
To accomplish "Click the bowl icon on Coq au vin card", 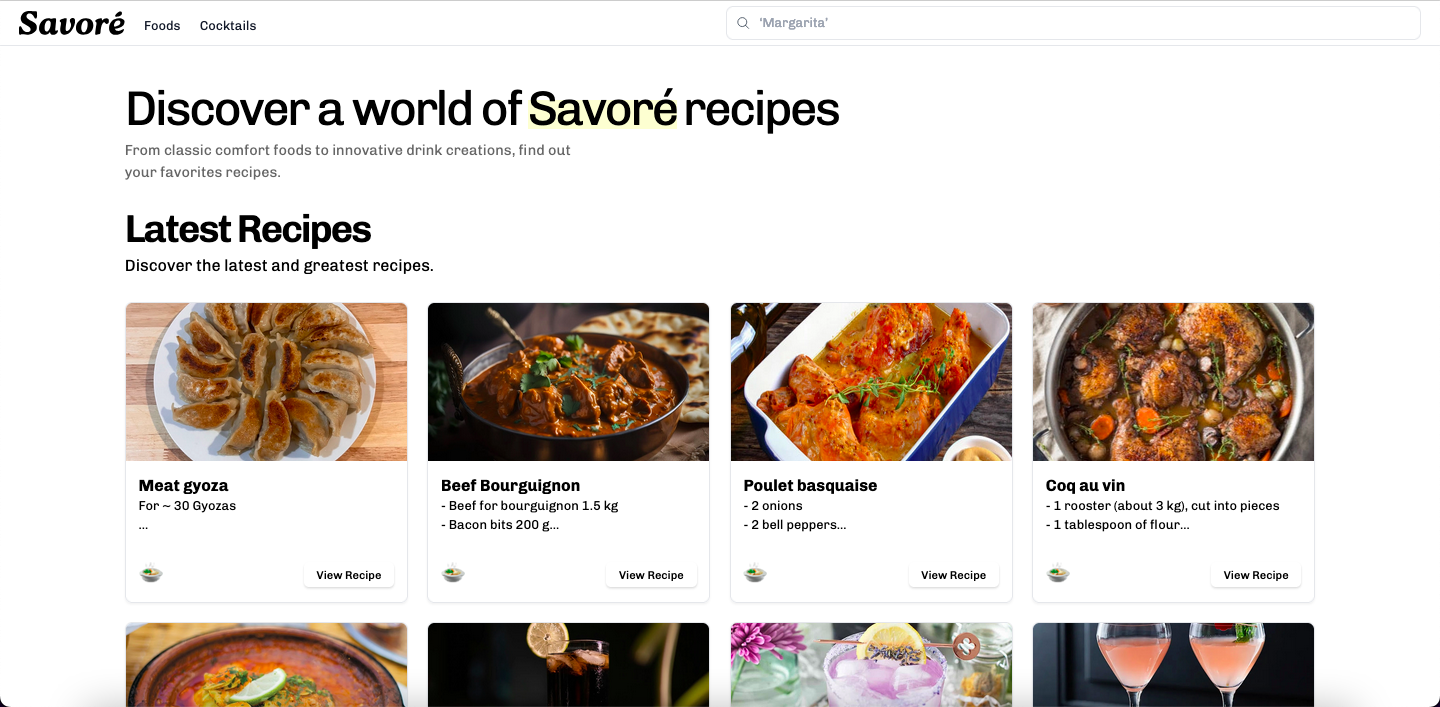I will 1058,574.
